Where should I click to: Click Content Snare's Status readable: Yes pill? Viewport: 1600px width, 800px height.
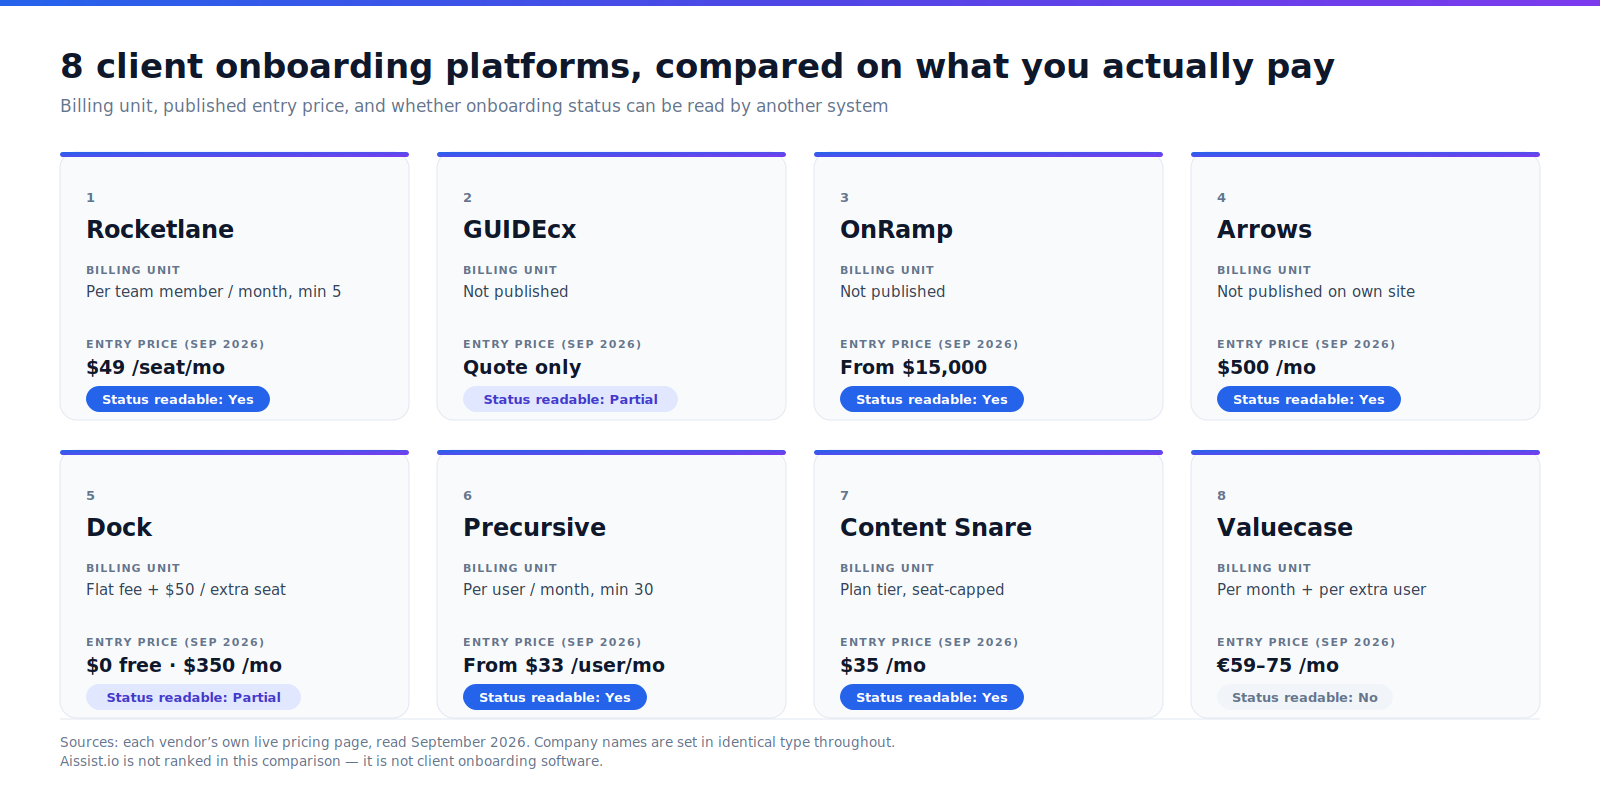pyautogui.click(x=932, y=697)
